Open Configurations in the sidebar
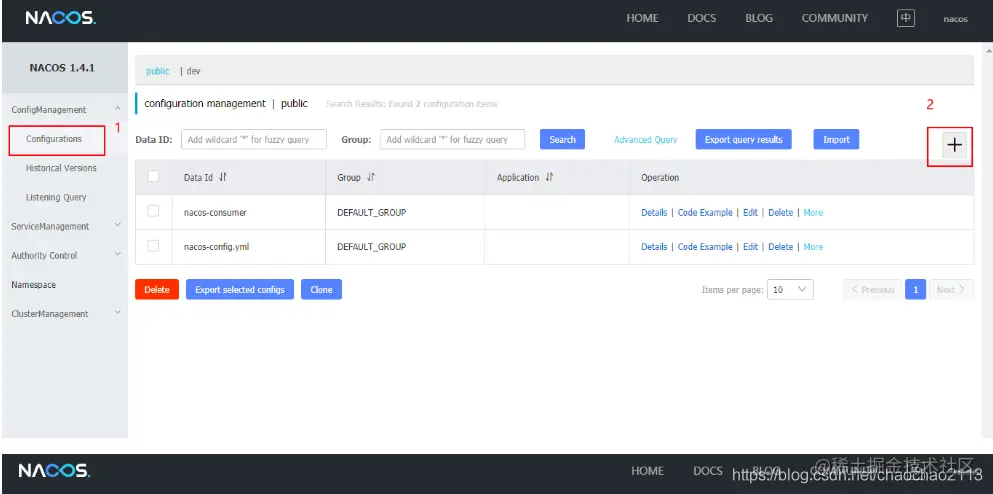Viewport: 993px width, 494px height. click(x=54, y=139)
